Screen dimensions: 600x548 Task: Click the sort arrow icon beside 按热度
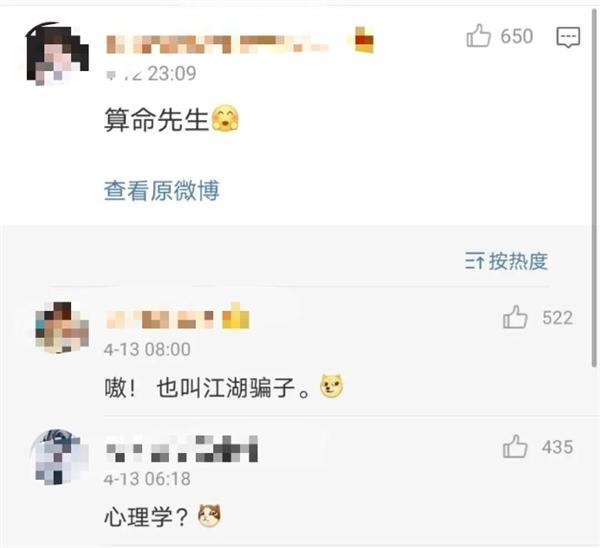(474, 261)
